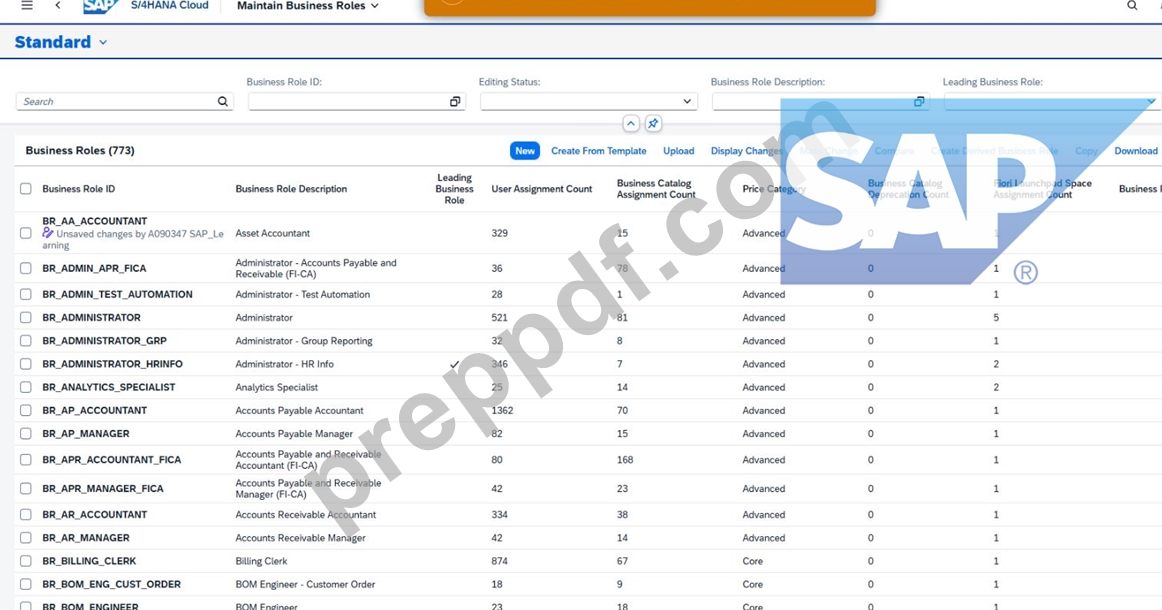Viewport: 1162px width, 610px height.
Task: Expand the Standard view variant dropdown
Action: (103, 42)
